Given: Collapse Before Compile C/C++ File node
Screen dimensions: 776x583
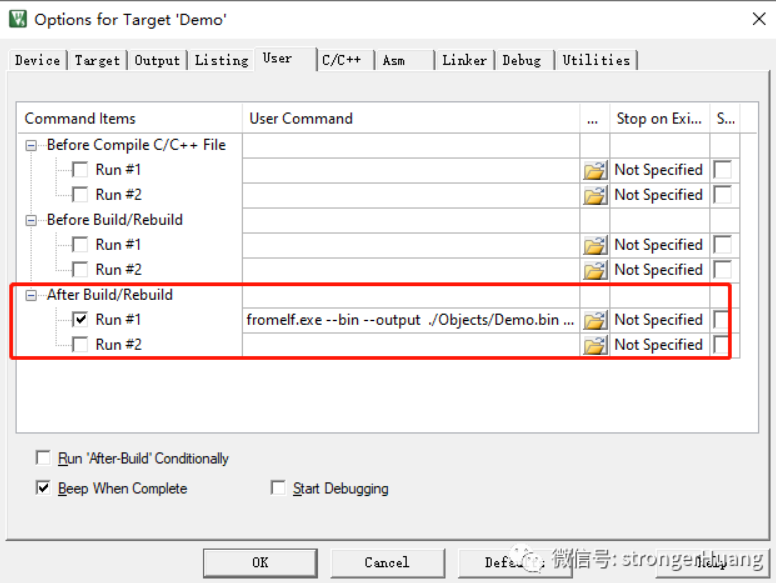Looking at the screenshot, I should coord(31,145).
